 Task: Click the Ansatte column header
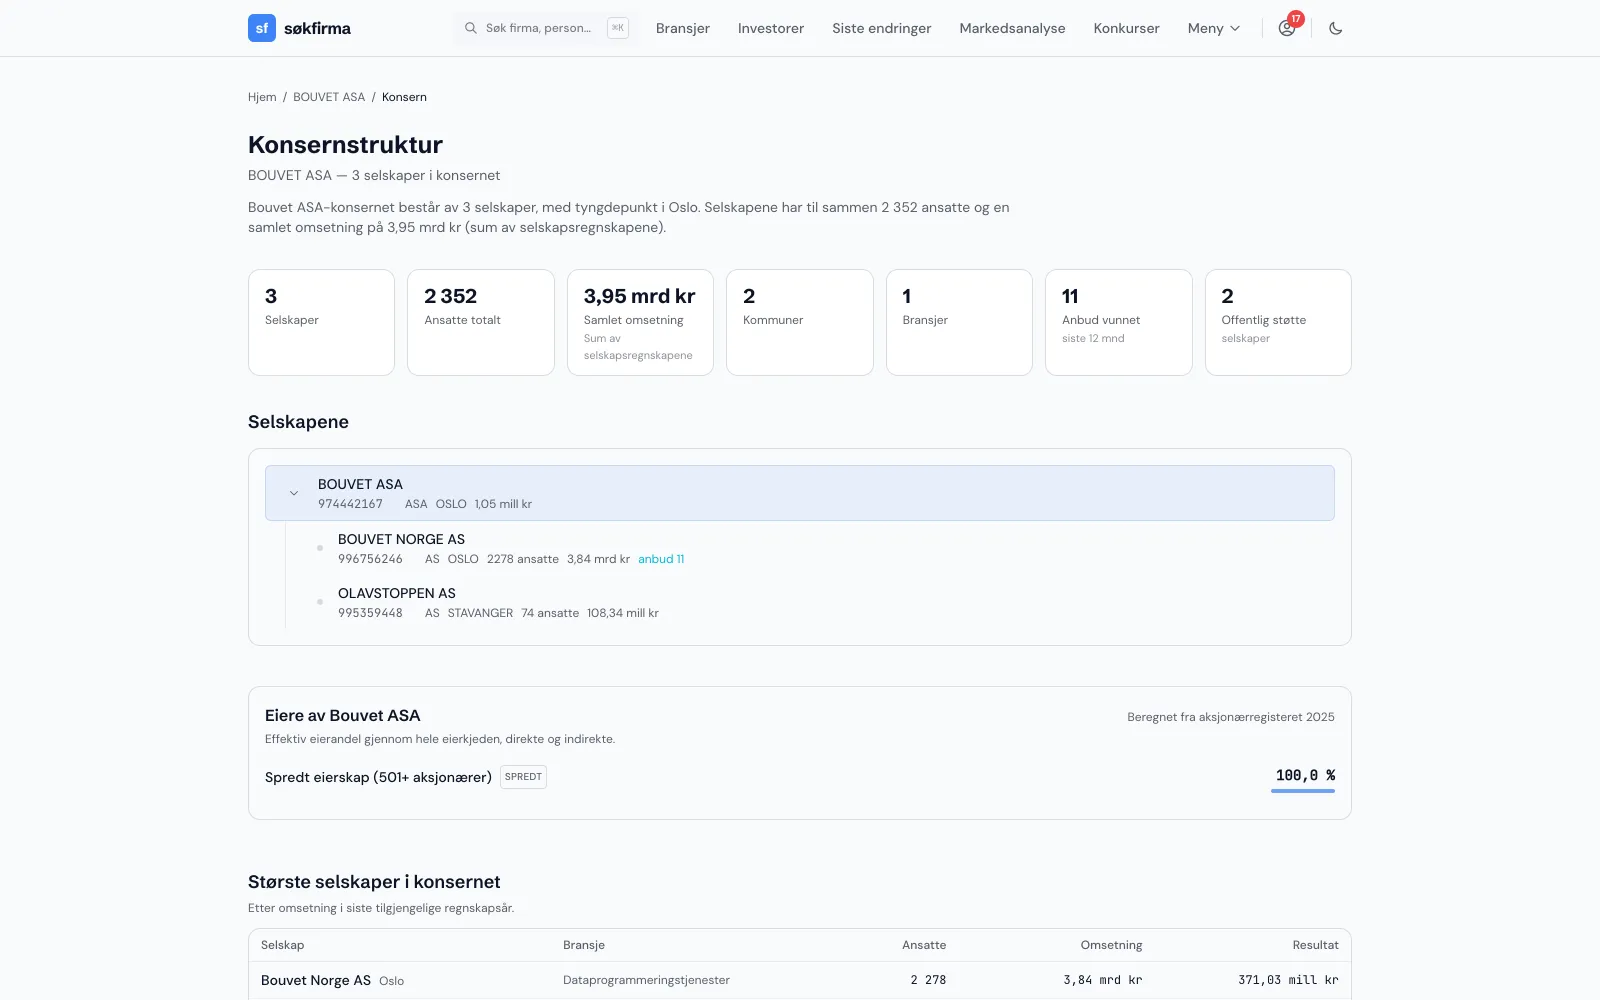pos(924,945)
